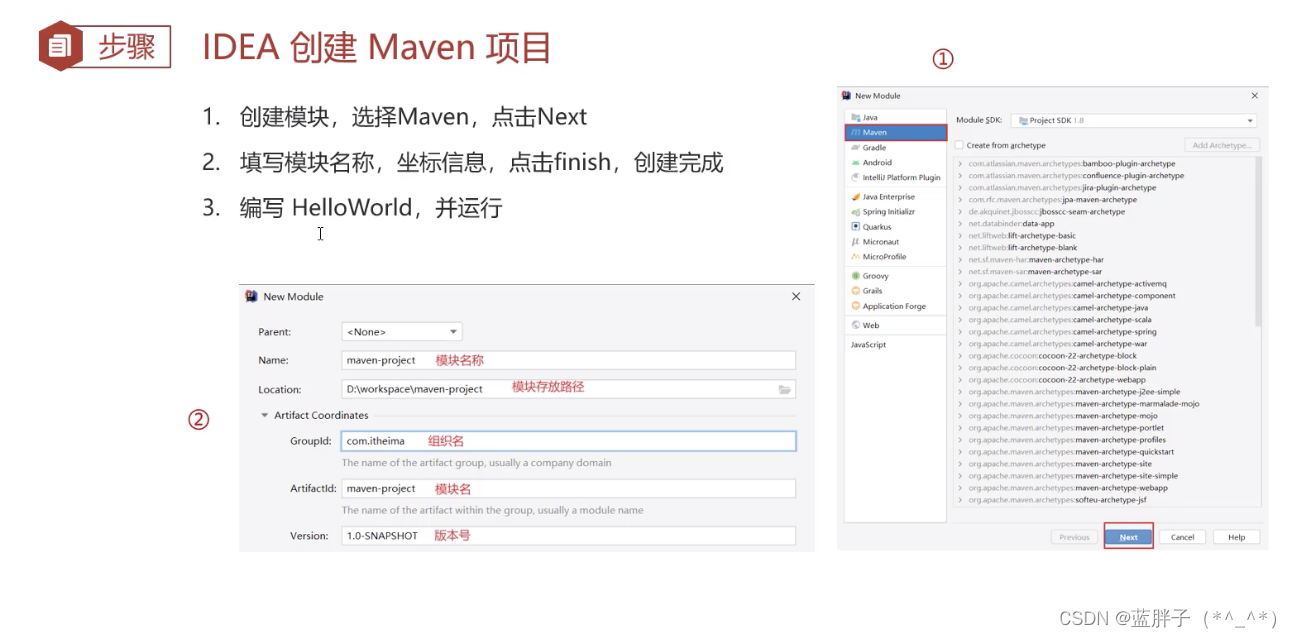Select the camel-archetype-java row
Image resolution: width=1292 pixels, height=638 pixels.
(x=1105, y=308)
